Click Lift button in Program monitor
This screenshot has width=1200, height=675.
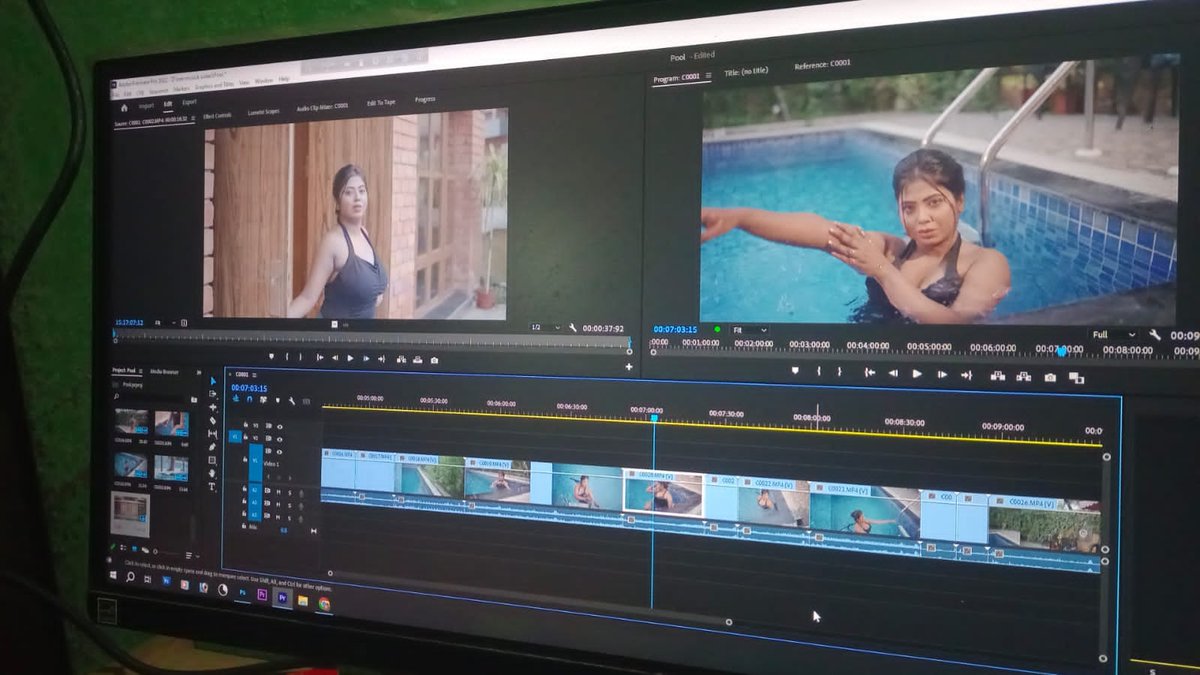pos(998,376)
